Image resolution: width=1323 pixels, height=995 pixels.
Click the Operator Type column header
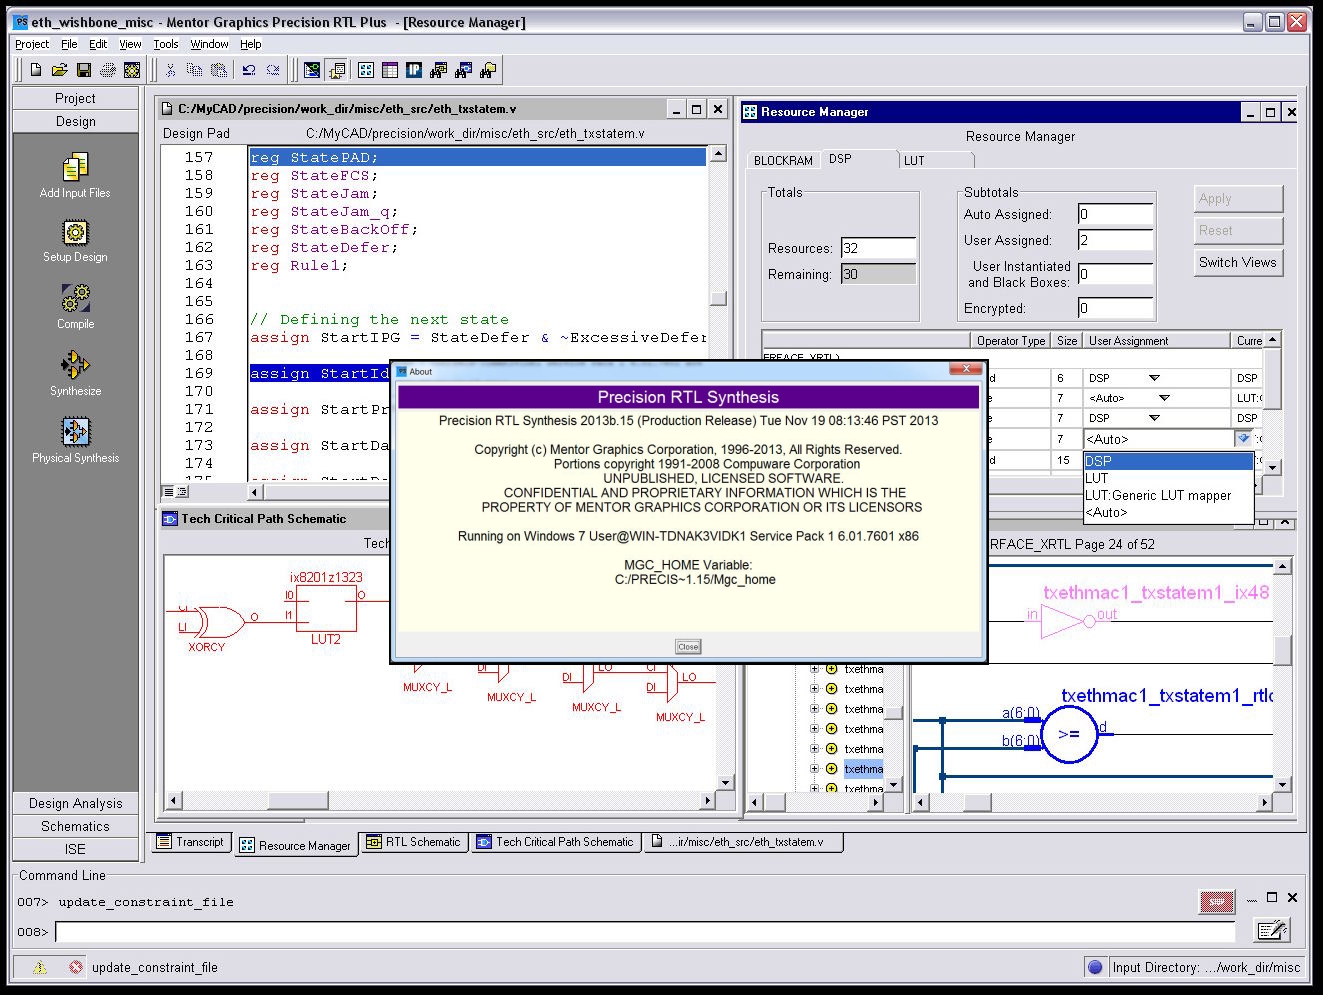(x=1011, y=341)
